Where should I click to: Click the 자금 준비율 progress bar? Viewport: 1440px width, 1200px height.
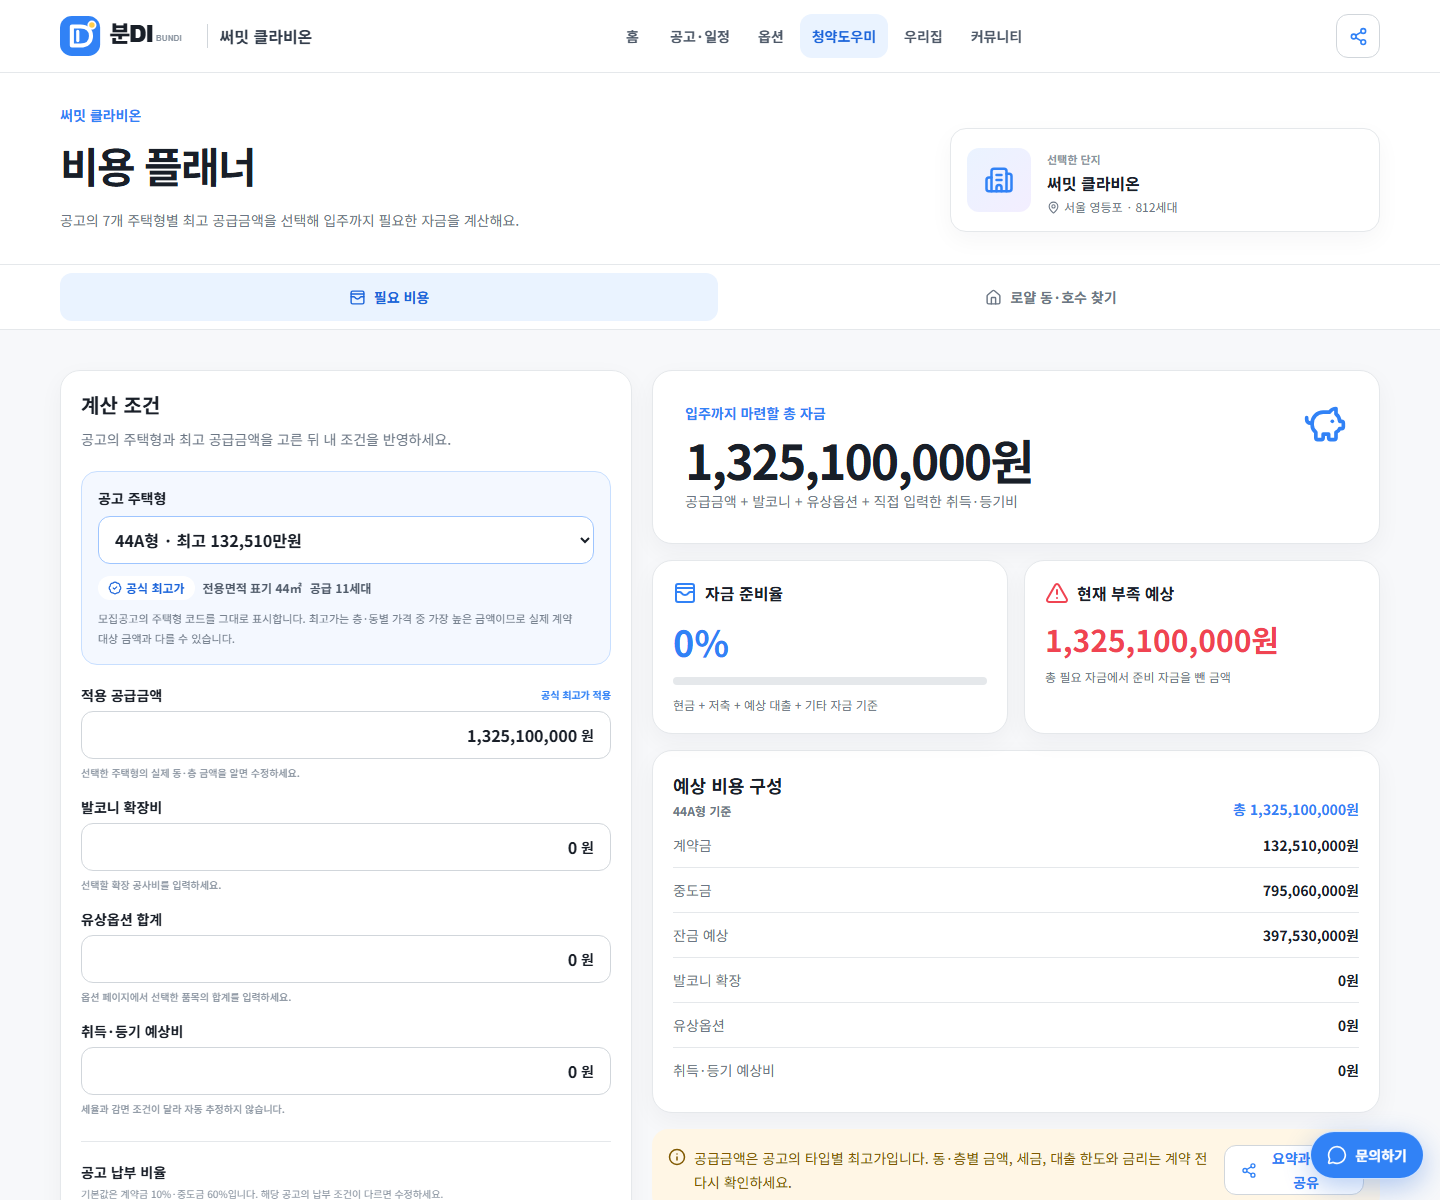pos(830,681)
